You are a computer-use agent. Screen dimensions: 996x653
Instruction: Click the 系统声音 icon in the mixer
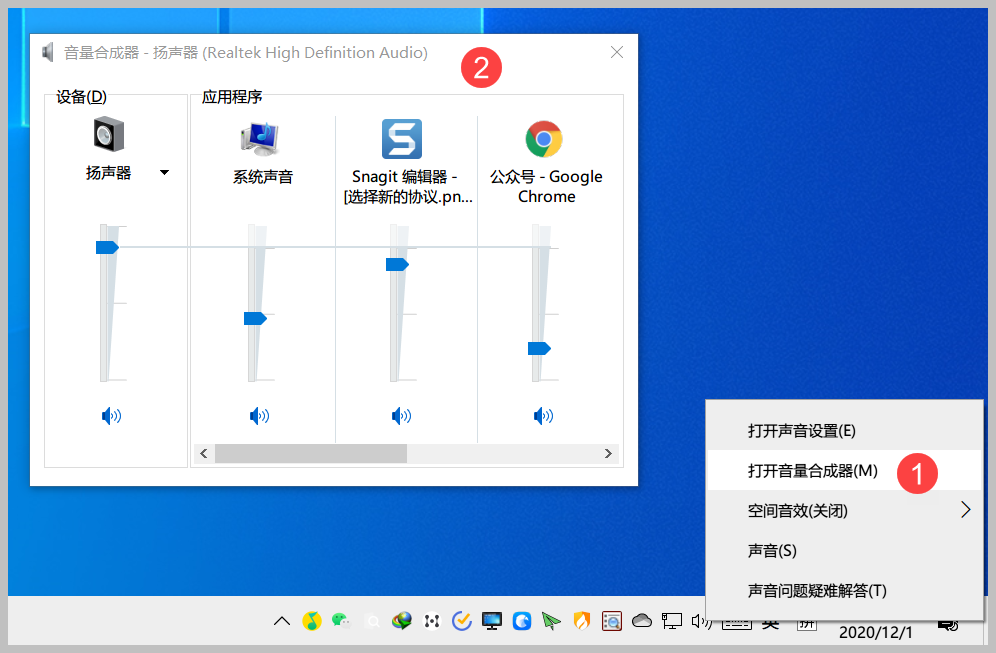[x=259, y=138]
